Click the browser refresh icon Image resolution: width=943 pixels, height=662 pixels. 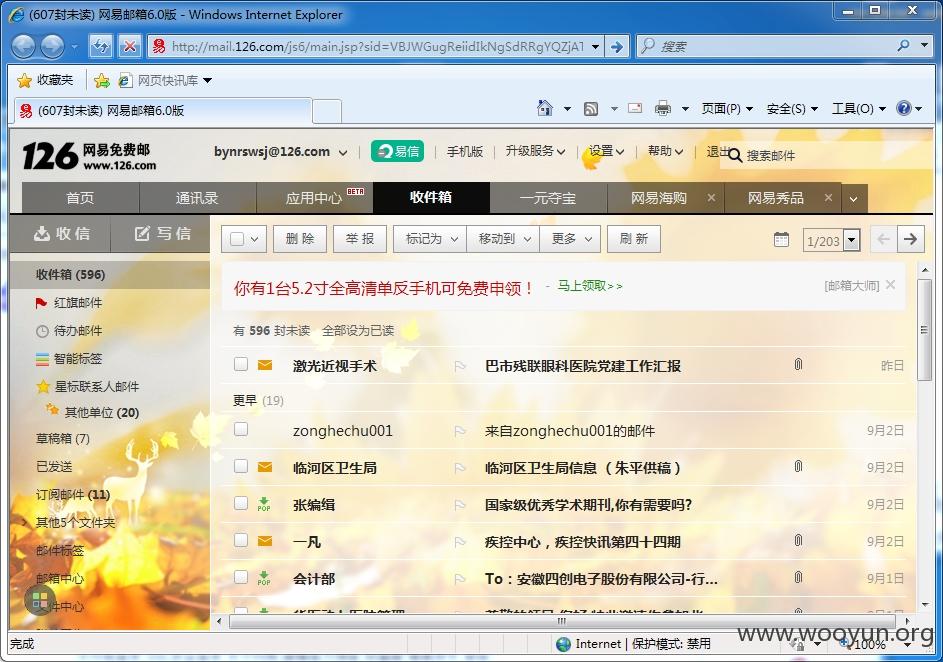100,46
